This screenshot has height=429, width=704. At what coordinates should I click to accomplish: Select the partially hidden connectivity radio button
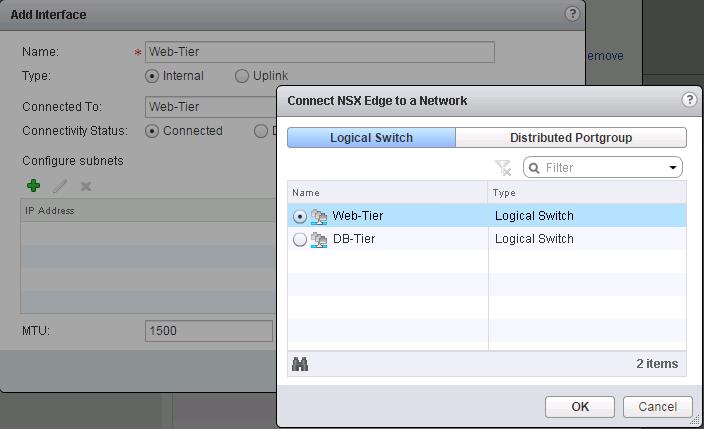tap(261, 131)
